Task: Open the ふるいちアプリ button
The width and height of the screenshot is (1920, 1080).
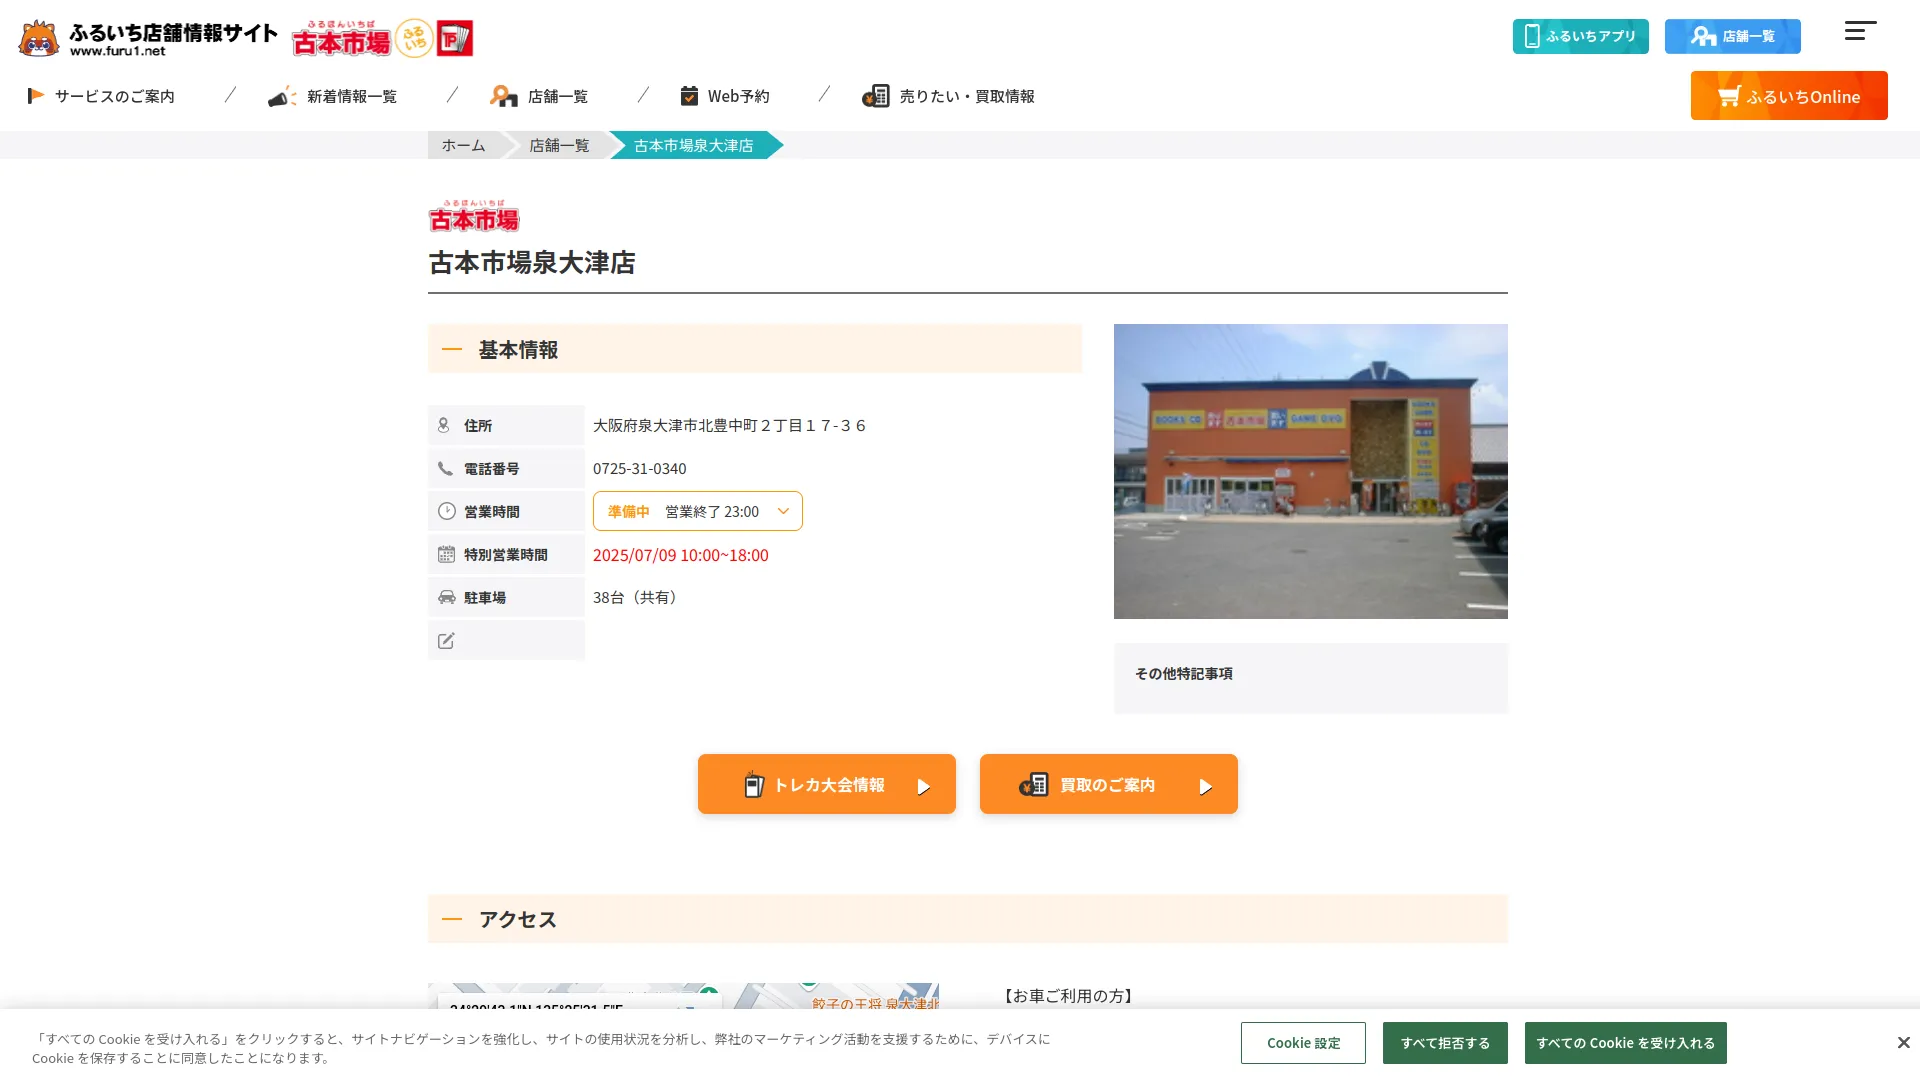Action: pyautogui.click(x=1580, y=36)
